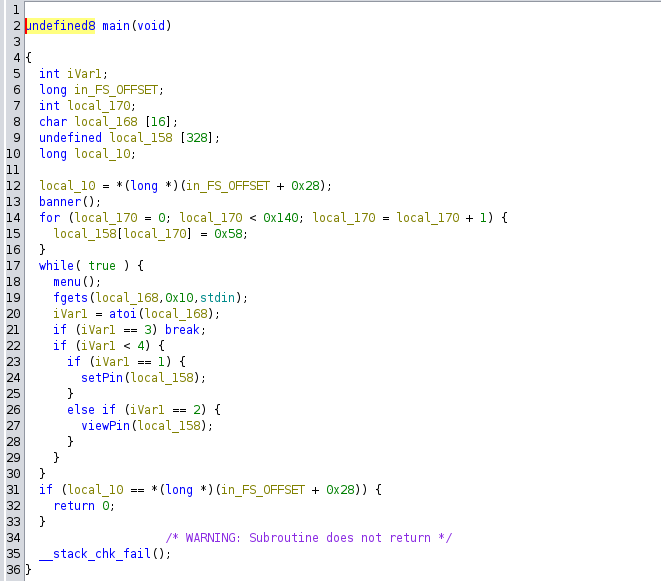Click the 'viewPin' function call

[x=105, y=426]
